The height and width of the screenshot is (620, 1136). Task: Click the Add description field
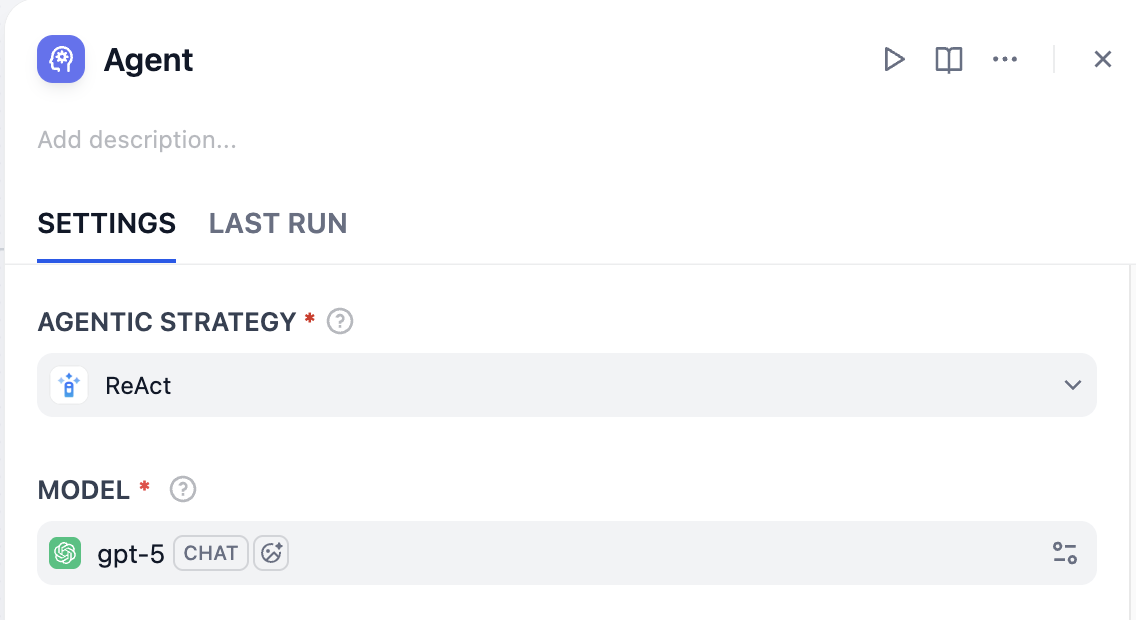(137, 140)
